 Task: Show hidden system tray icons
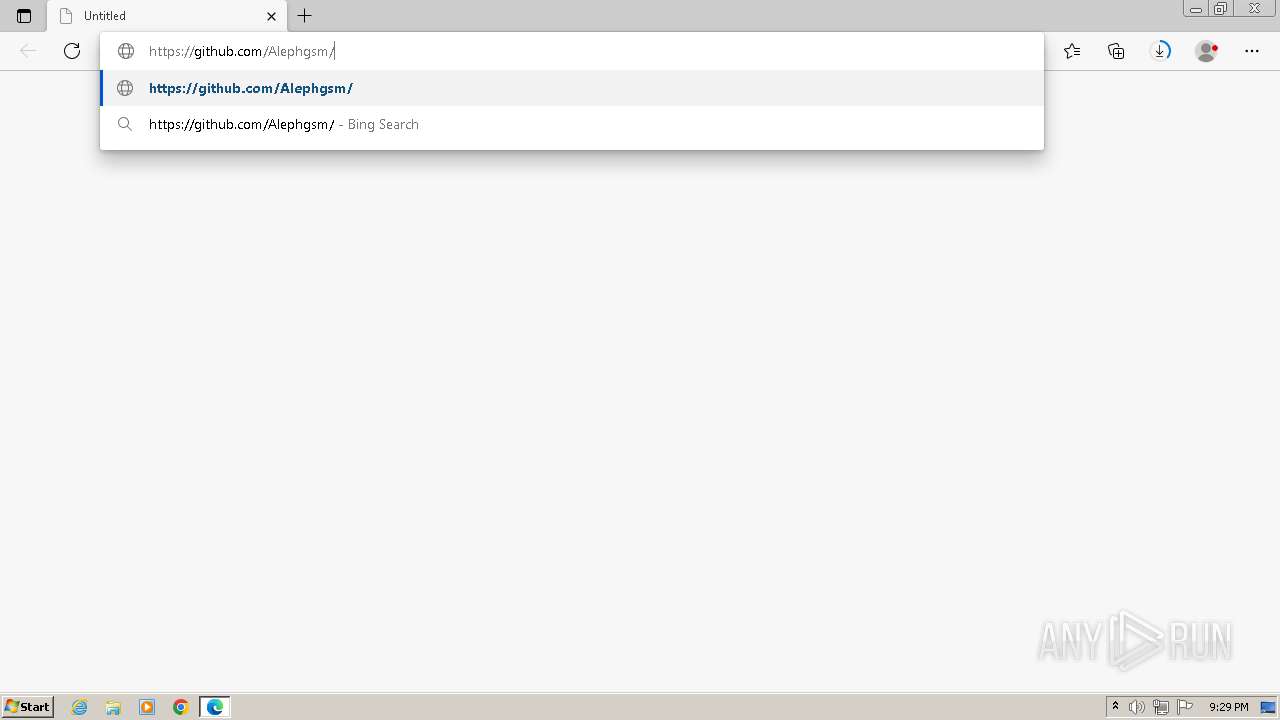[x=1115, y=707]
